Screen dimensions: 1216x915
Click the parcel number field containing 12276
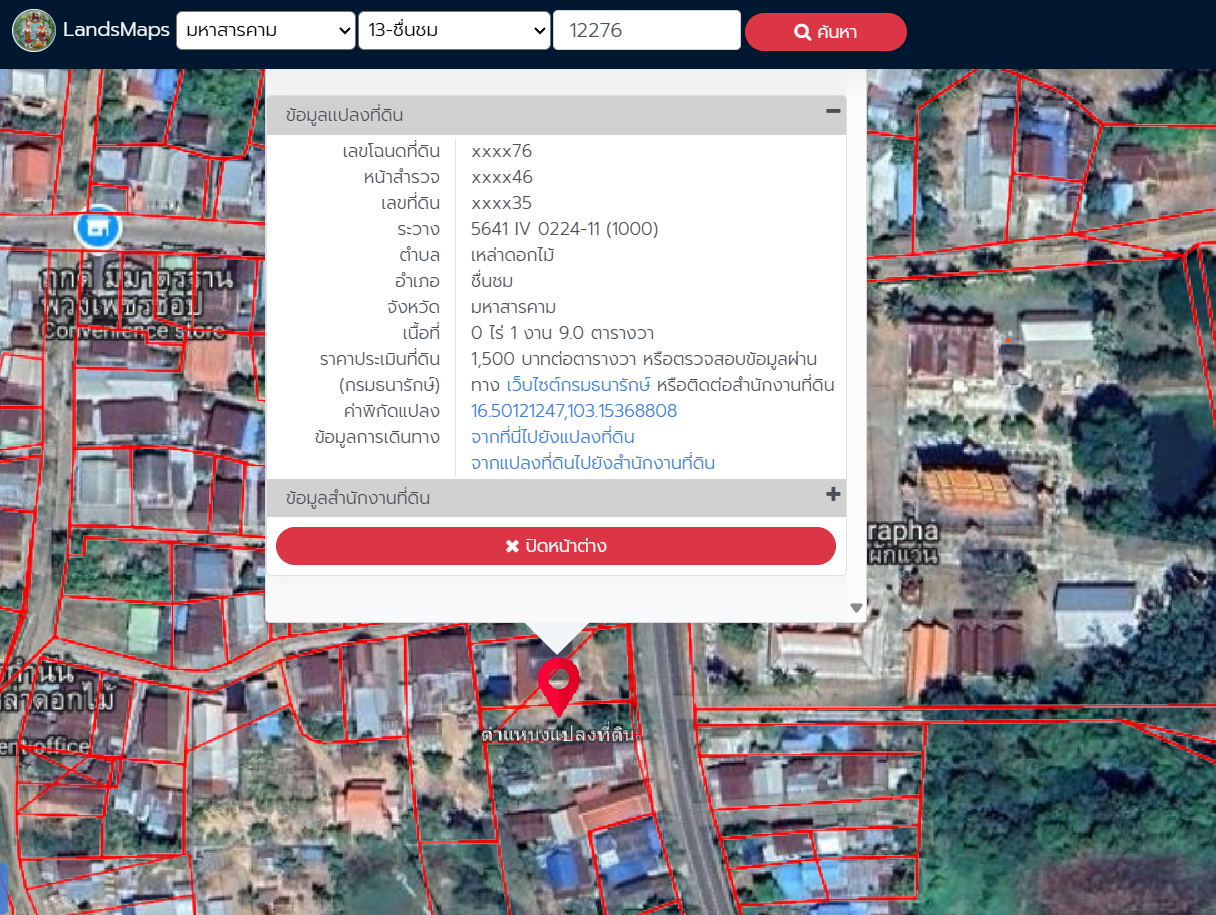[x=646, y=31]
